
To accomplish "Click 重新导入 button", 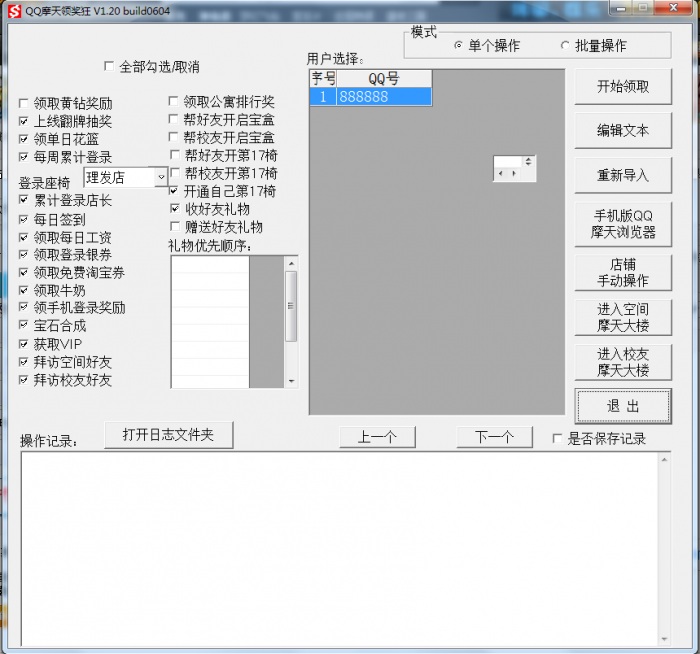I will tap(623, 175).
